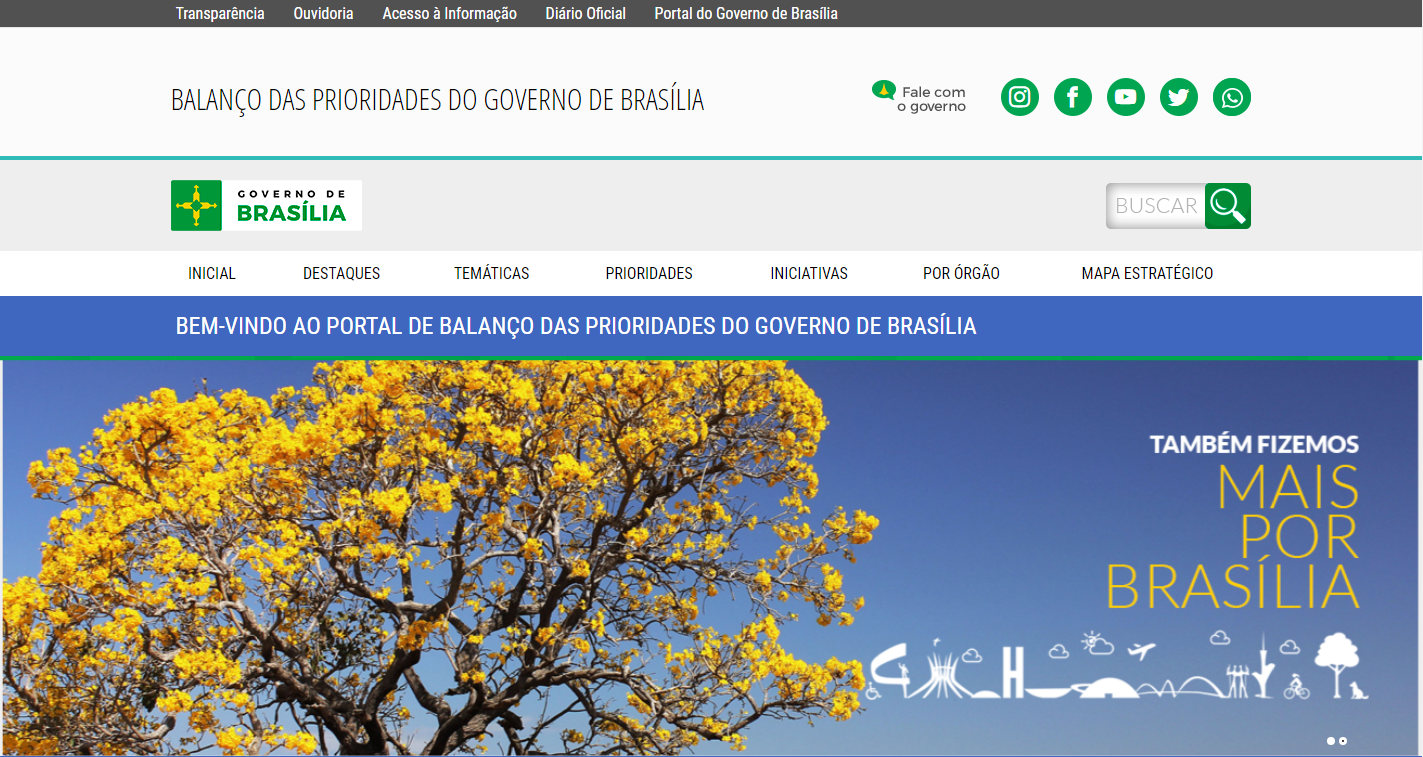
Task: Go to the INICIAL menu item
Action: pos(212,273)
